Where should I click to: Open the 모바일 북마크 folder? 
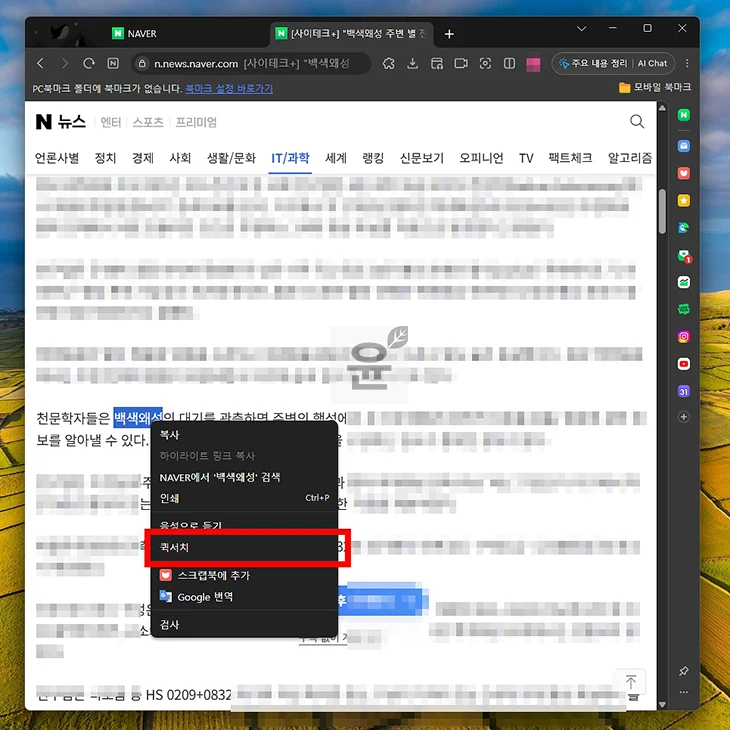click(655, 87)
